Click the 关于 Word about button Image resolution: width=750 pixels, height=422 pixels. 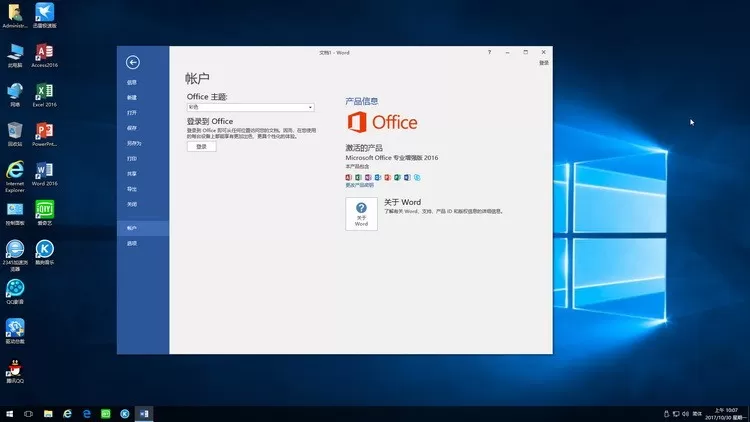[x=361, y=214]
